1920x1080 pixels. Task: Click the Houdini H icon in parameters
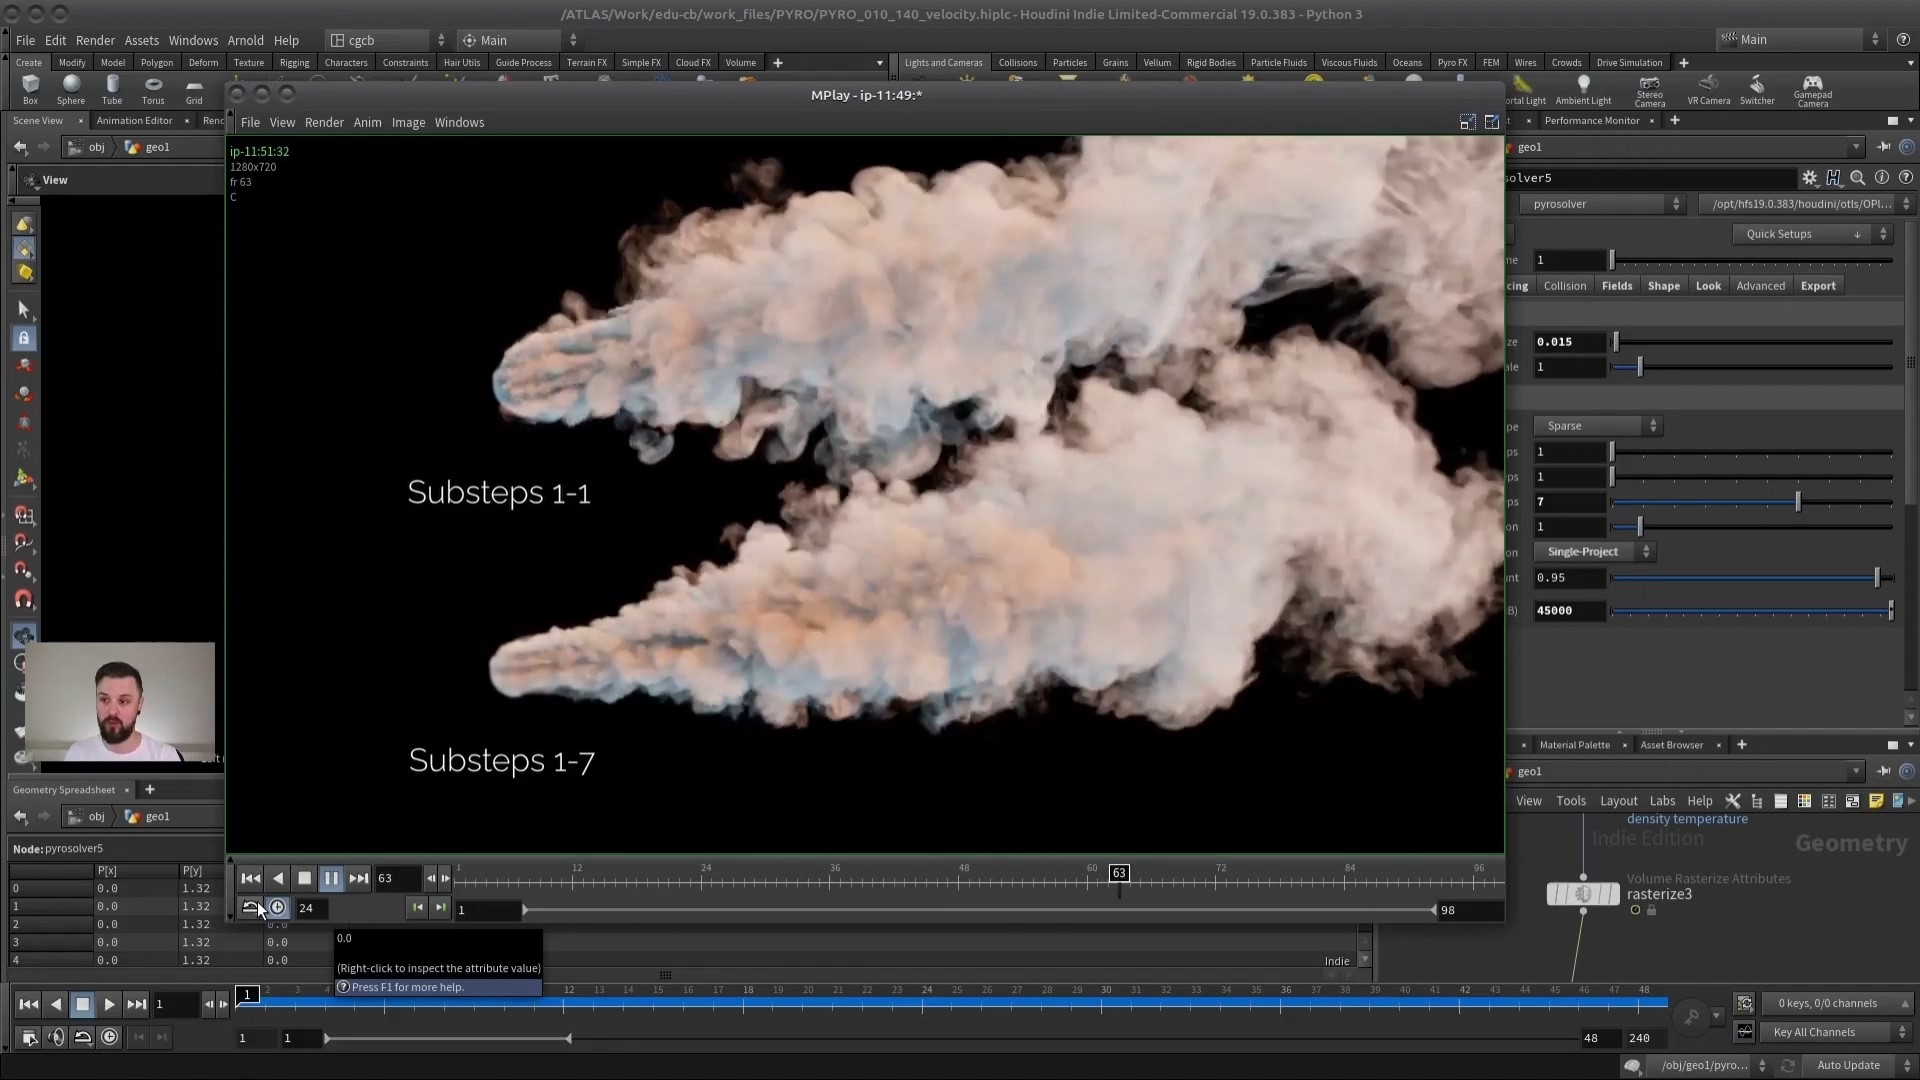click(x=1833, y=178)
